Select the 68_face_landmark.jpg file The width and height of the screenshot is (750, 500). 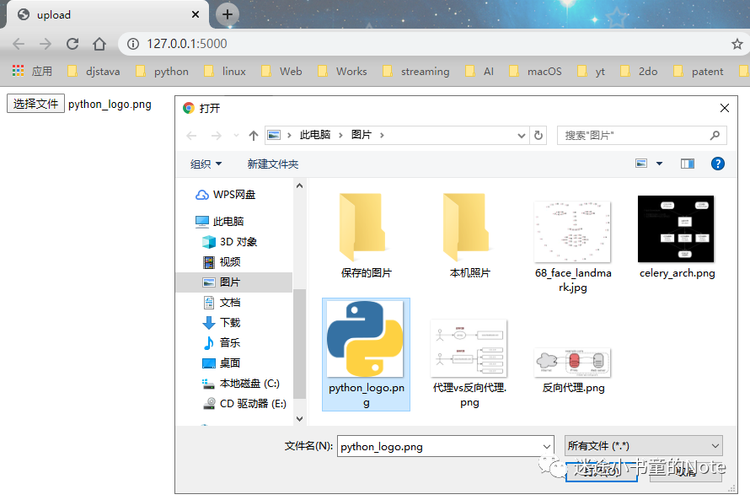(573, 245)
